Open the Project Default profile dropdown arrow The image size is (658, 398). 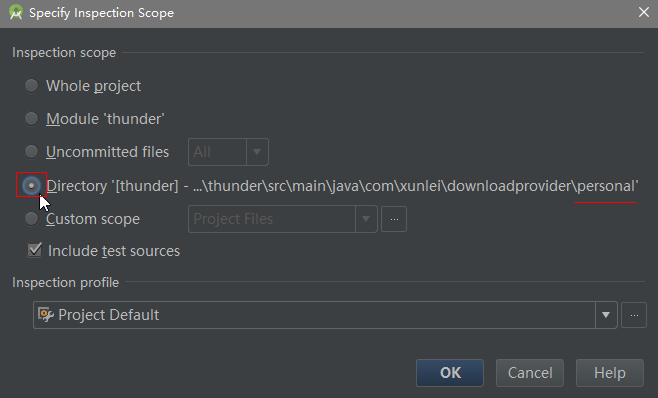pyautogui.click(x=606, y=315)
